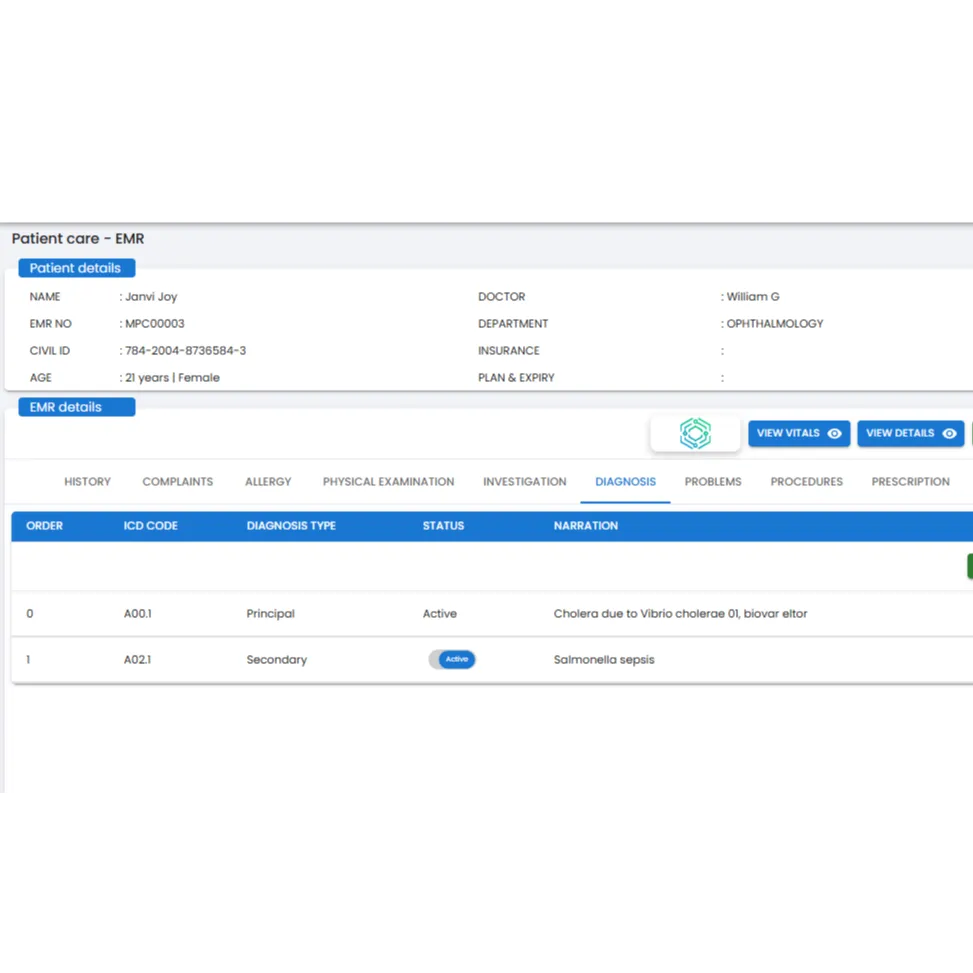
Task: Click the VIEW VITALS button
Action: [x=799, y=433]
